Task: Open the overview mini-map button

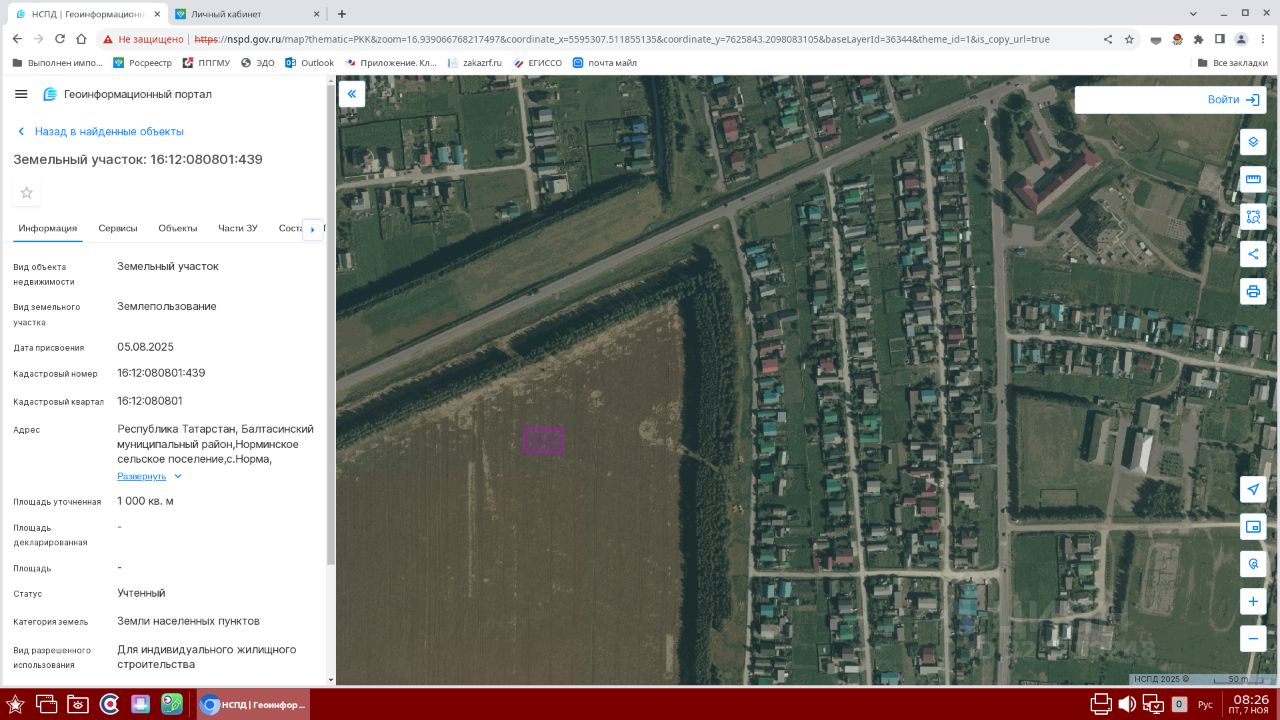Action: click(1253, 526)
